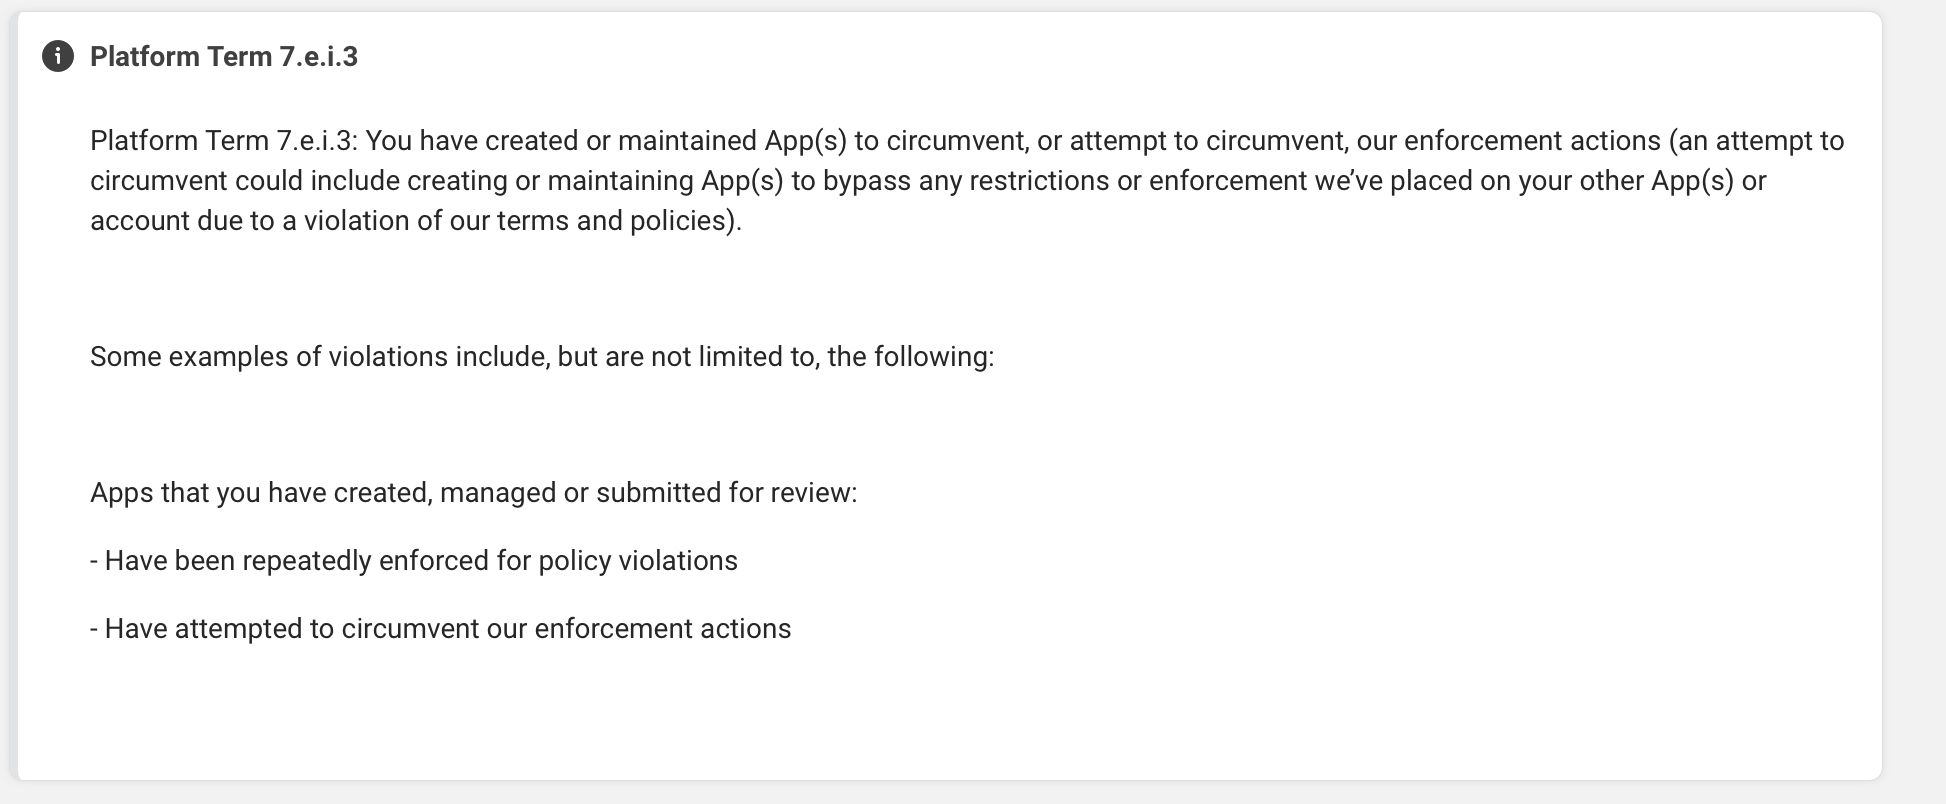Viewport: 1946px width, 804px height.
Task: Click the line Apps that you have created
Action: pyautogui.click(x=474, y=493)
